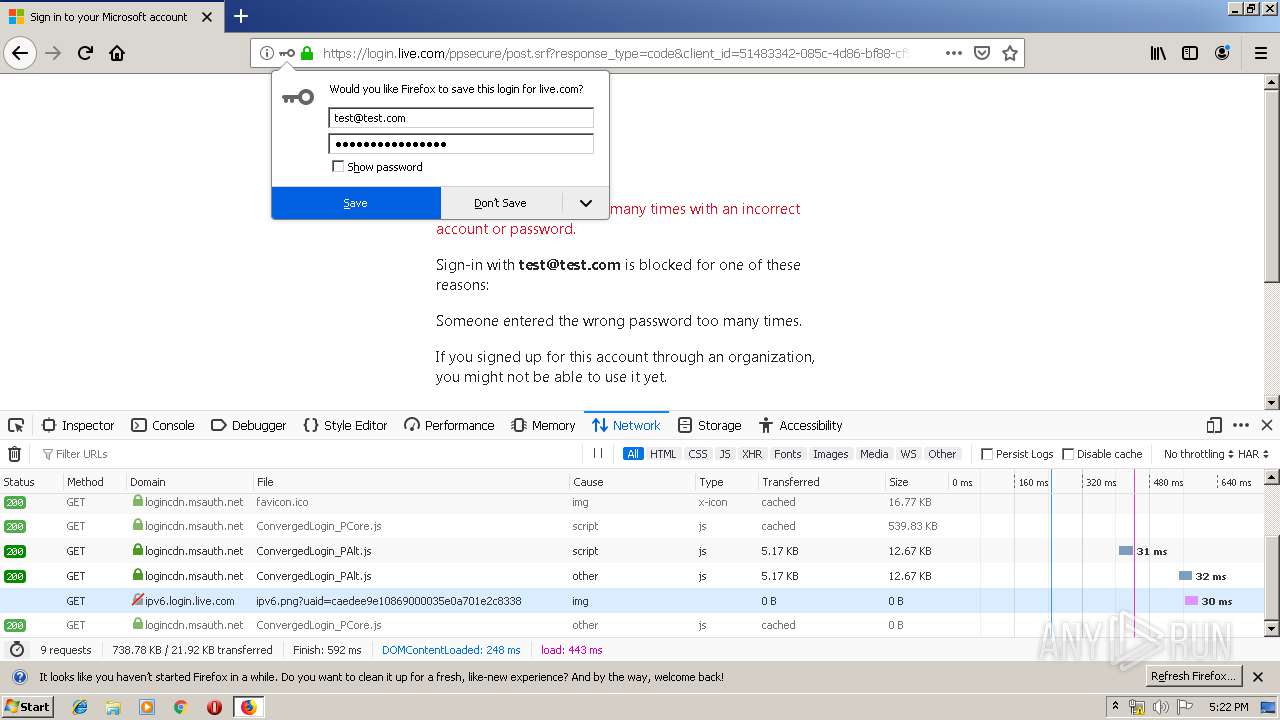Switch to the Performance tab
The width and height of the screenshot is (1280, 720).
pos(449,425)
